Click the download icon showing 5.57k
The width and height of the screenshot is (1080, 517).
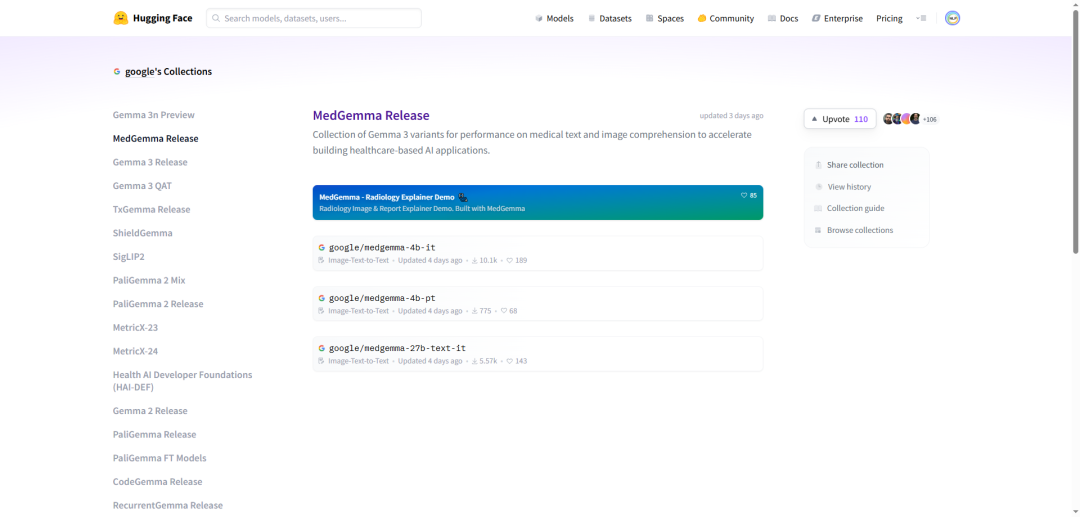[475, 361]
